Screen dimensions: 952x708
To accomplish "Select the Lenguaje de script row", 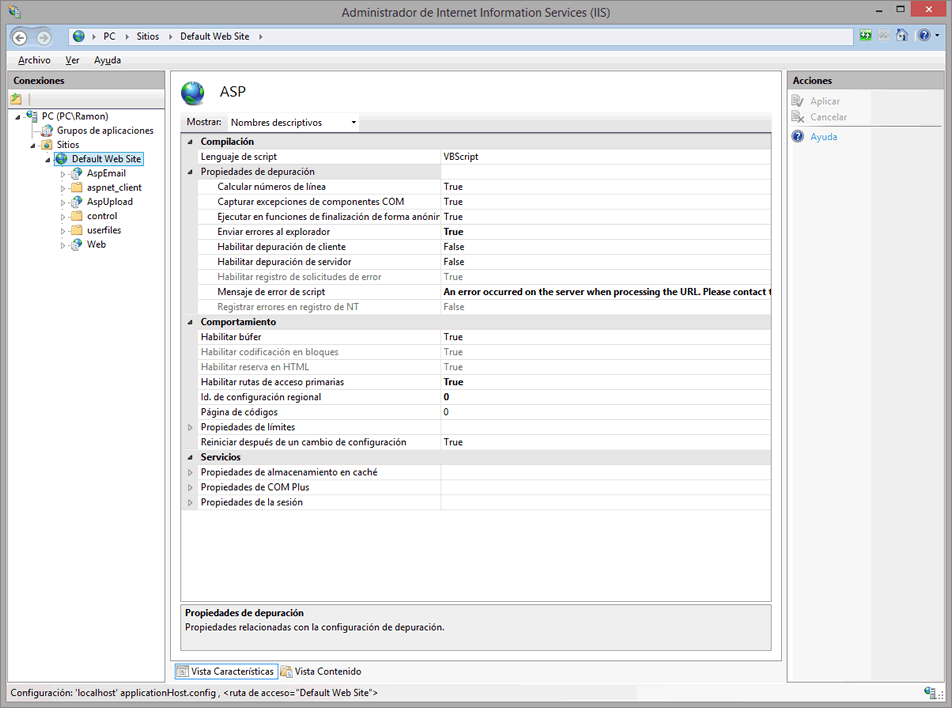I will click(484, 157).
